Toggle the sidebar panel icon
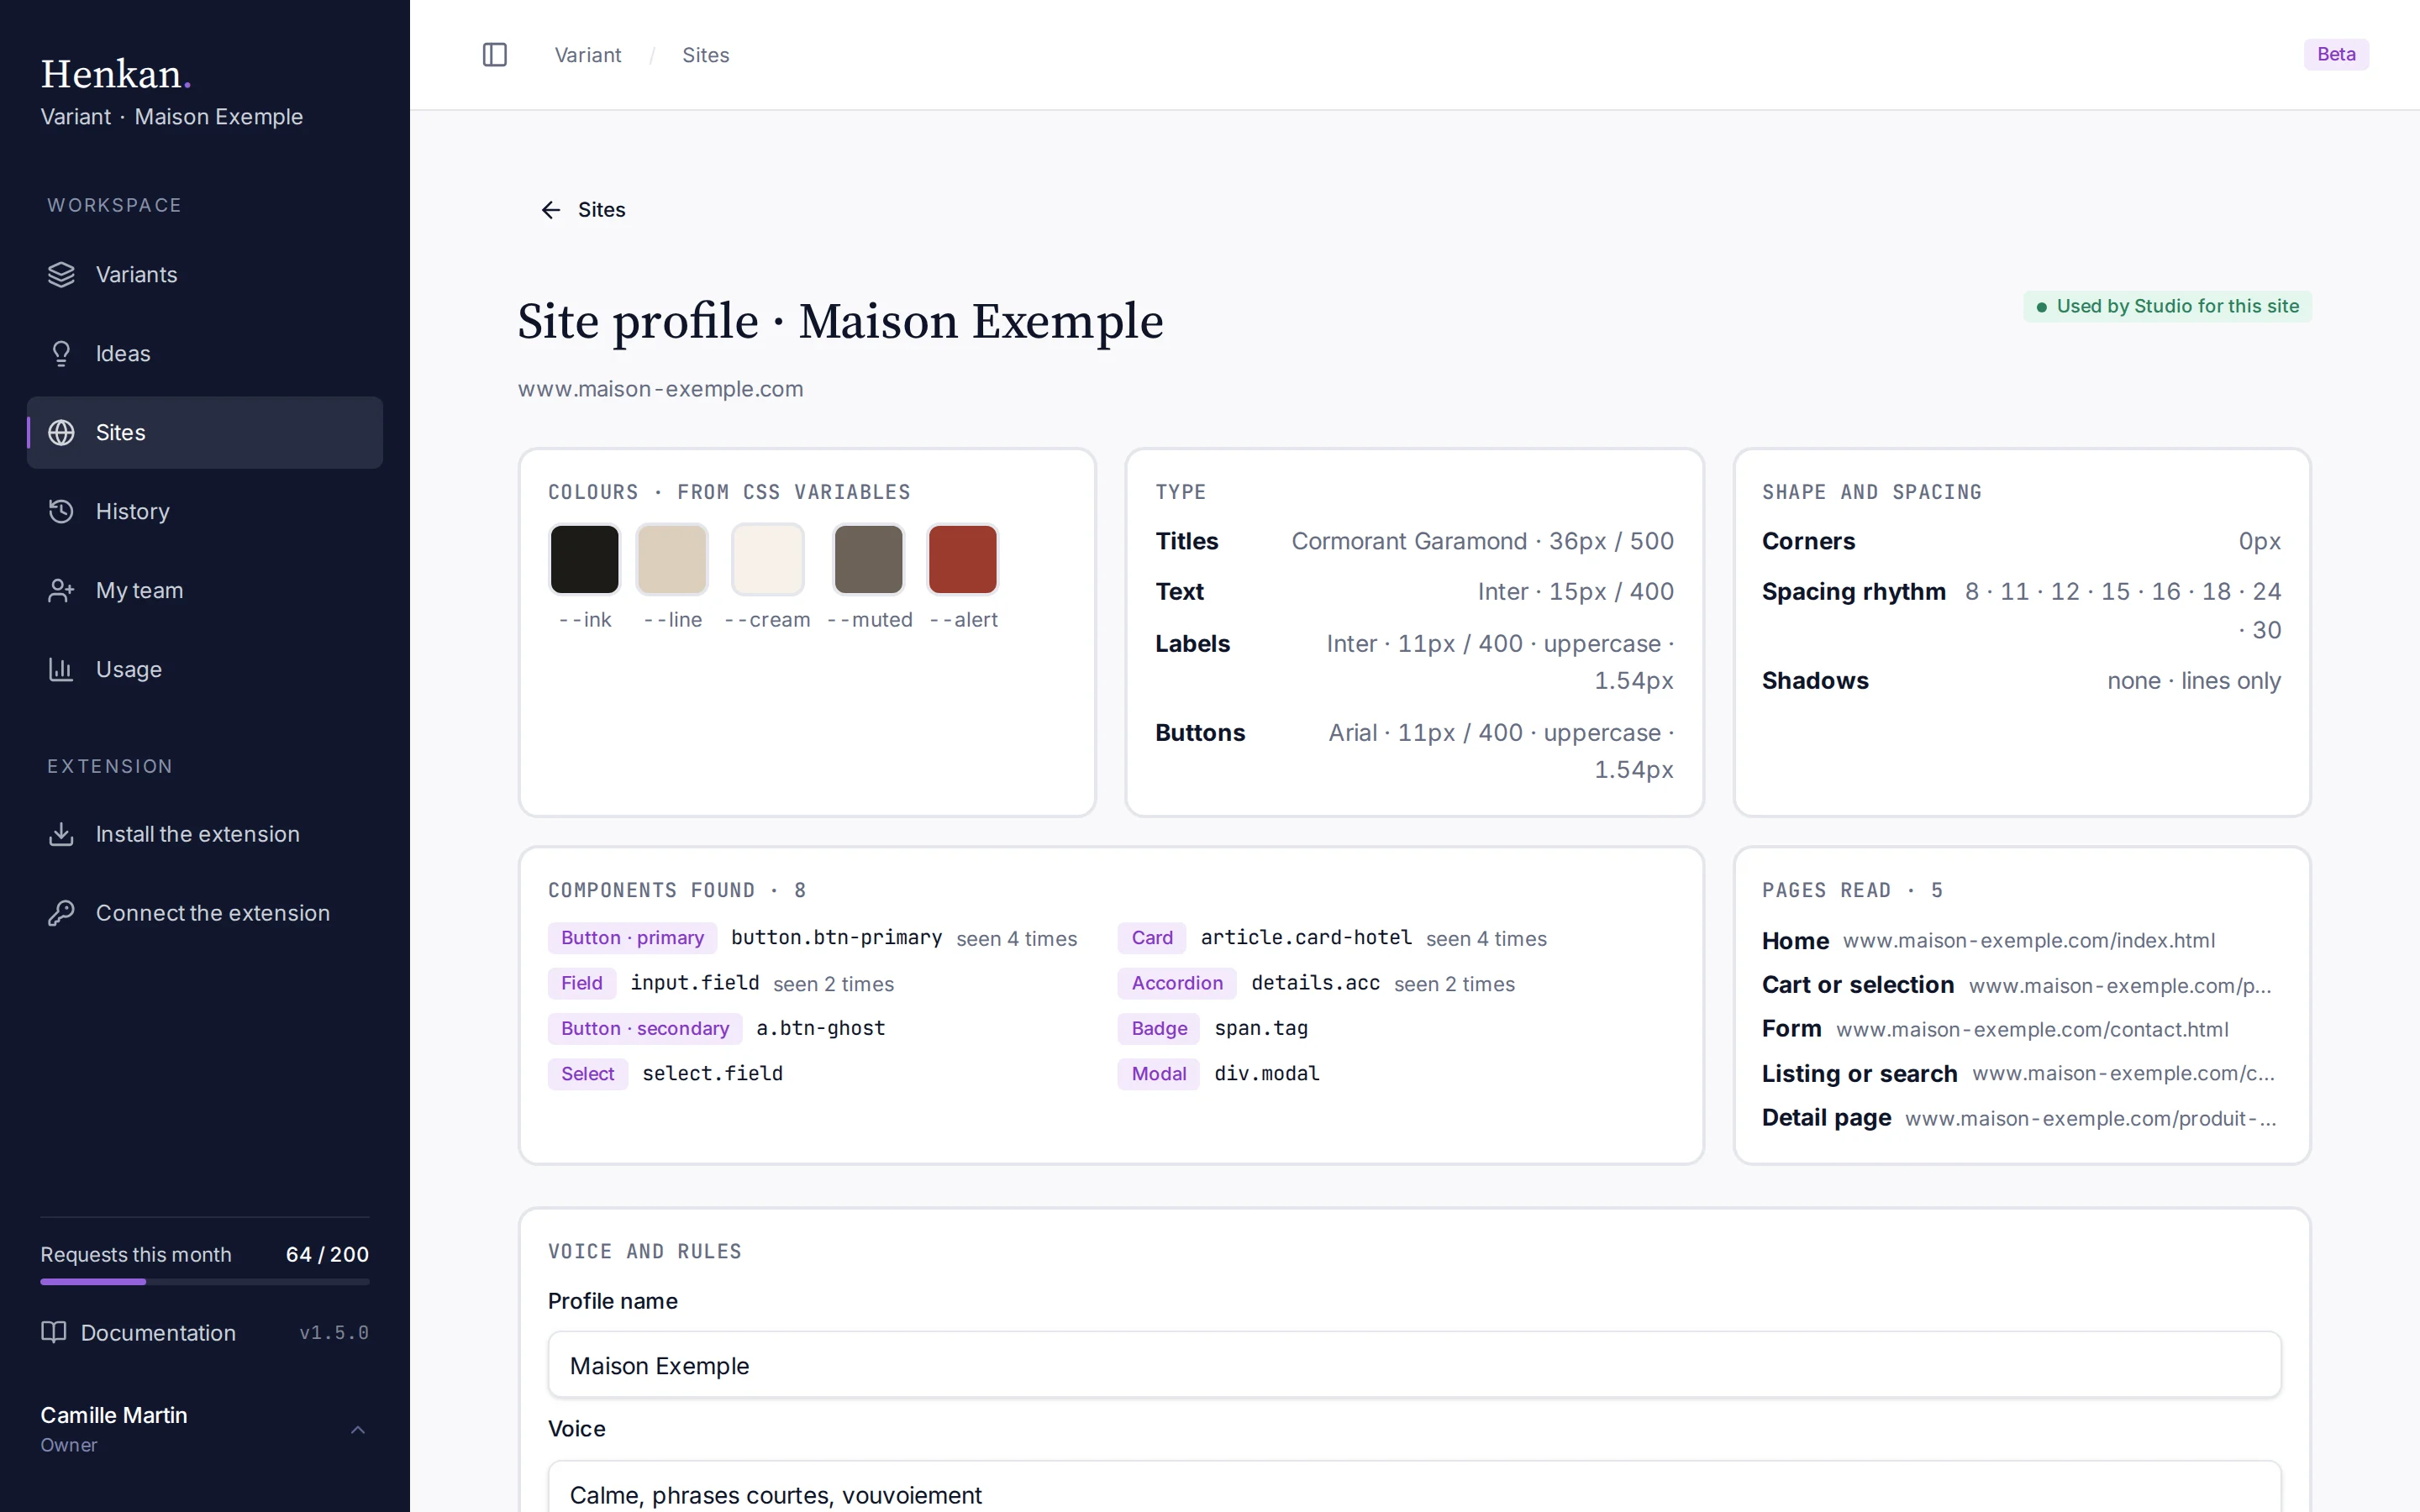Screen dimensions: 2420x1512 (x=495, y=55)
